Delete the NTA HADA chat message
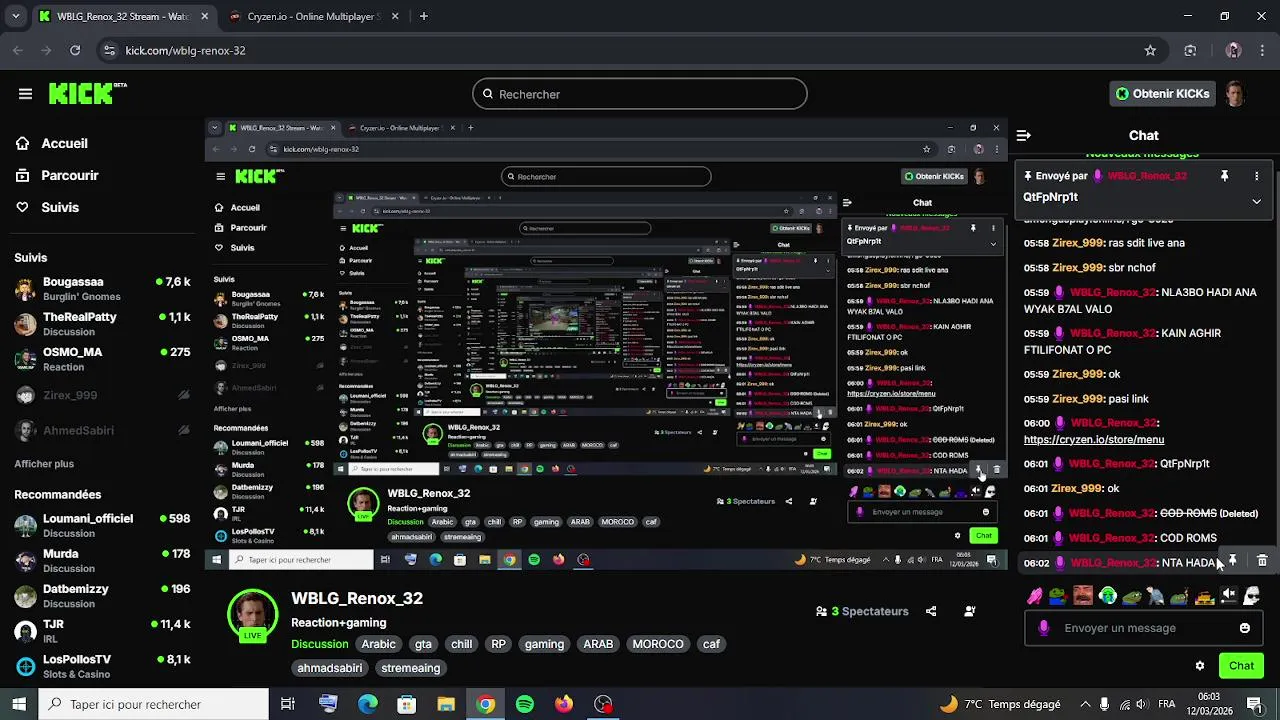This screenshot has height=720, width=1280. tap(1262, 562)
